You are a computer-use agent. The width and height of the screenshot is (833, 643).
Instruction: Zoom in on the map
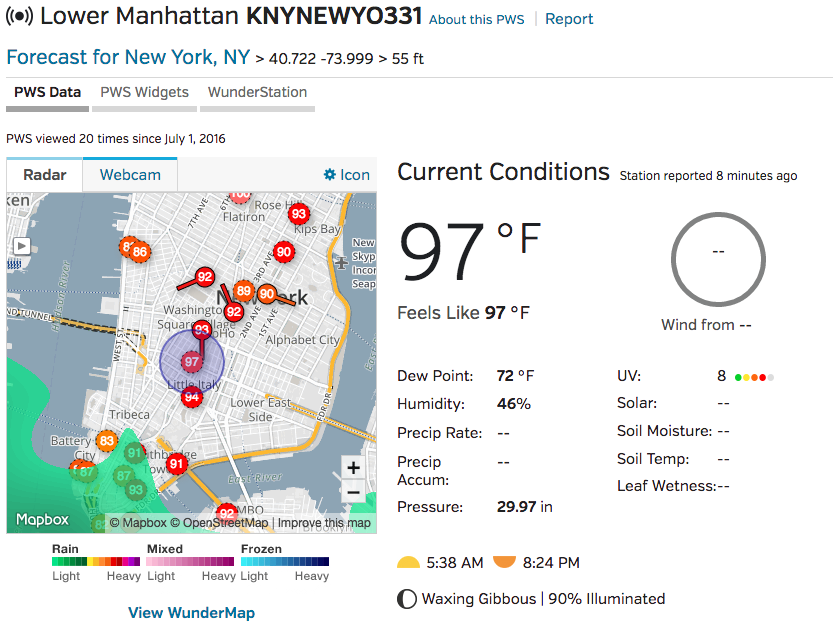pos(352,468)
